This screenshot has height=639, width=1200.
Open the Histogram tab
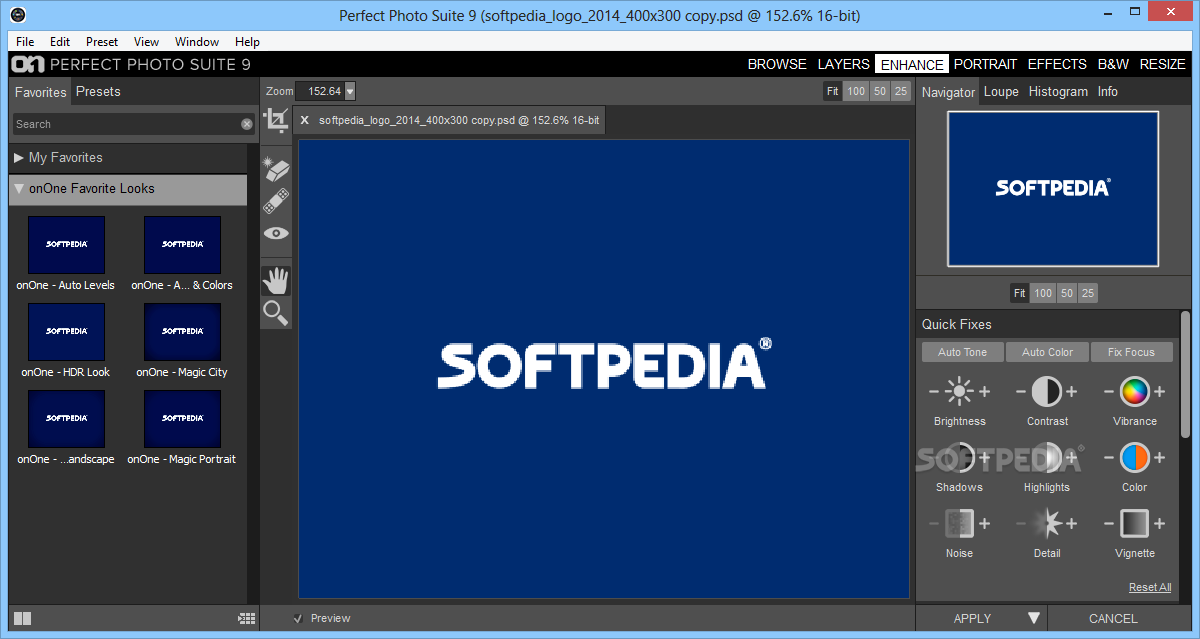1058,91
